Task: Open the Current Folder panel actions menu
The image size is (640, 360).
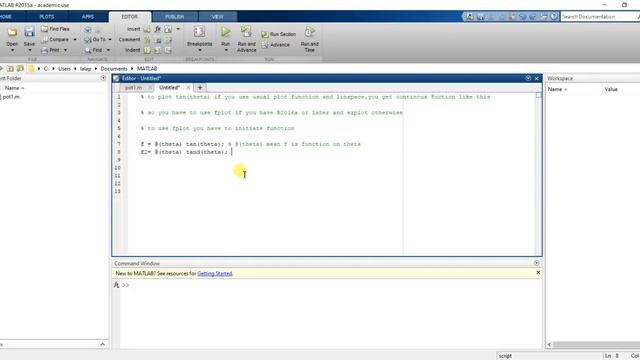Action: point(103,78)
